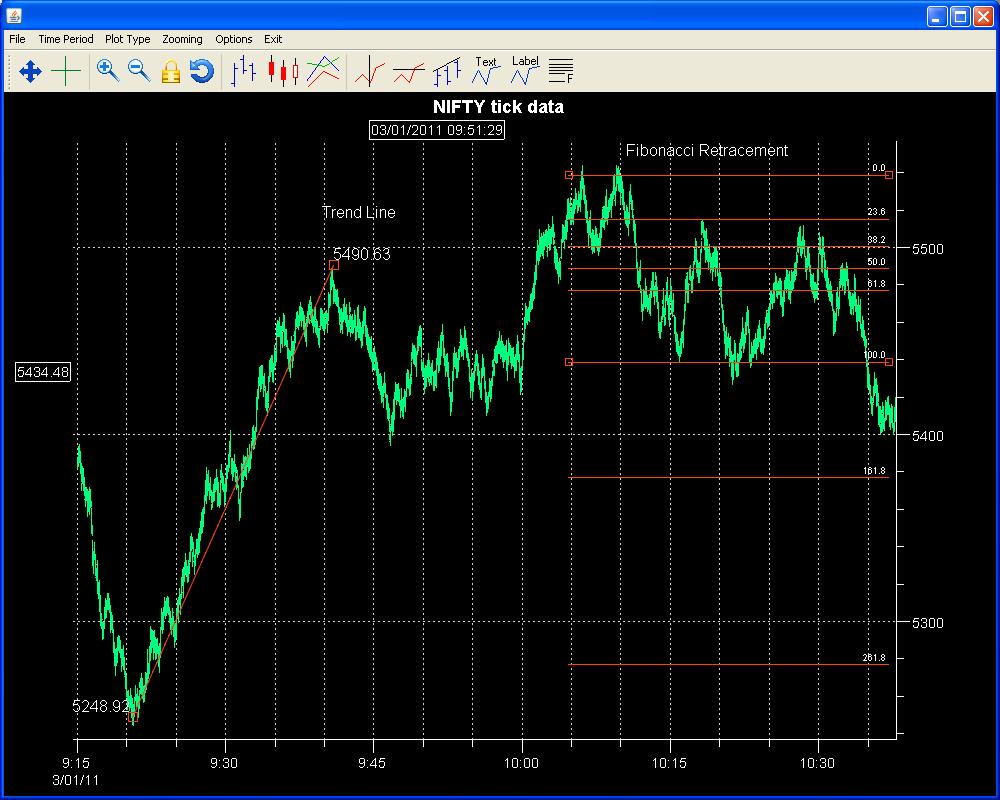Click the date label '03/01/2011 09:51:29'
The width and height of the screenshot is (1000, 800).
coord(437,130)
